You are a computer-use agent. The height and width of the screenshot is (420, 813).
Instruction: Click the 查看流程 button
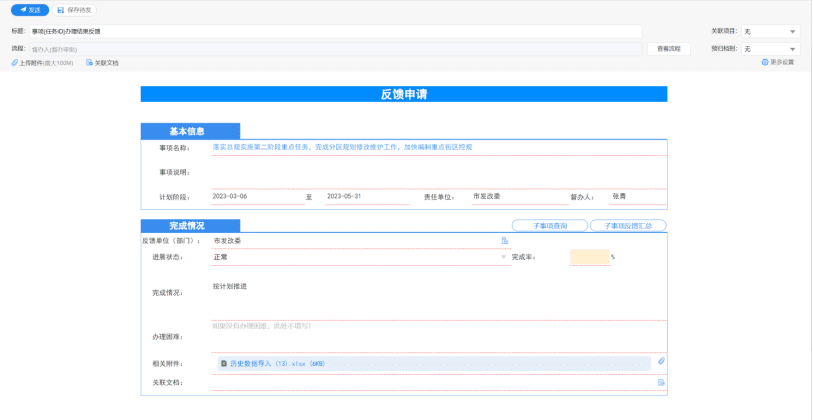[x=669, y=49]
